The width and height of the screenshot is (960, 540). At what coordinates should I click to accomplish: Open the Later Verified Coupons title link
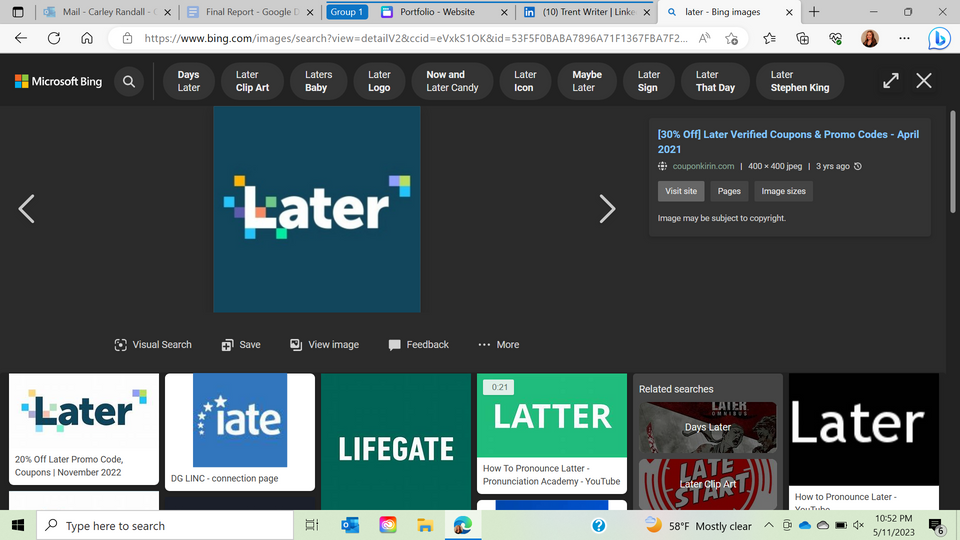pos(788,141)
